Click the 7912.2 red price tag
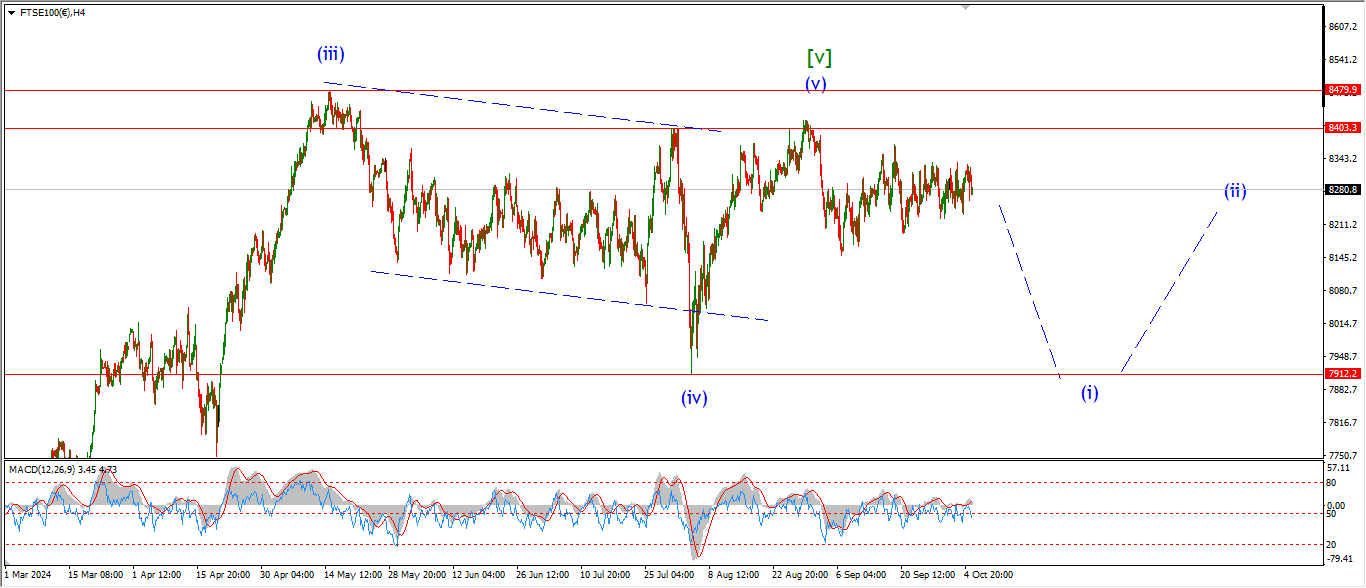The width and height of the screenshot is (1366, 588). pos(1343,374)
